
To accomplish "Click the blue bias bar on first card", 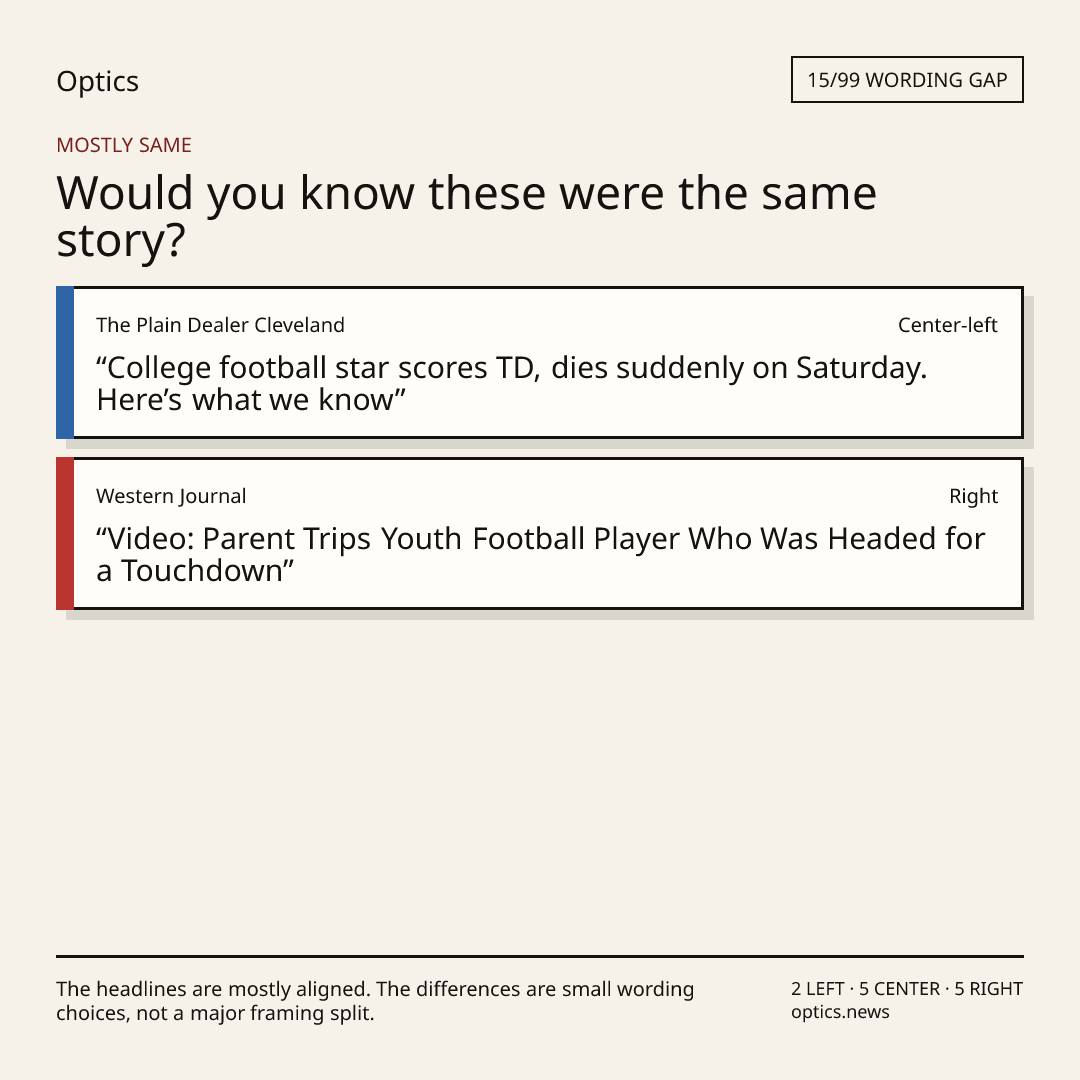I will pos(65,362).
